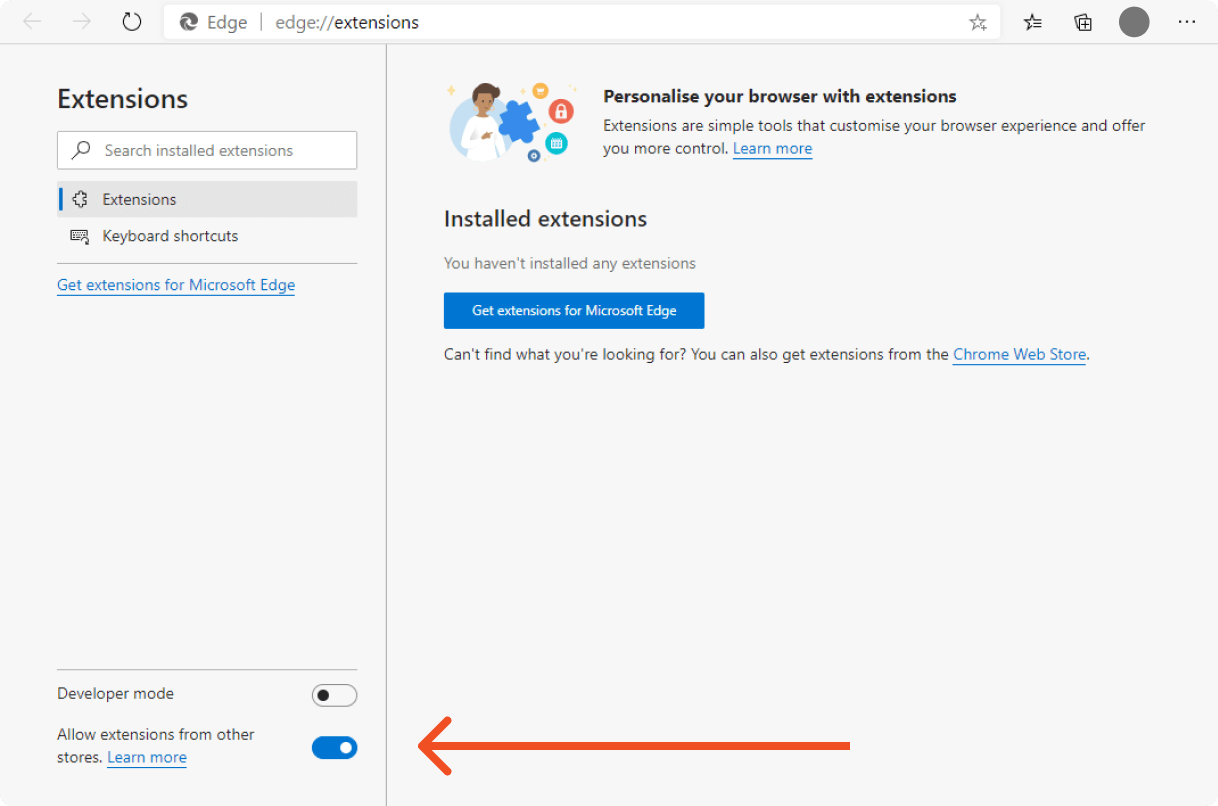Click the Forward navigation arrow

[x=82, y=22]
